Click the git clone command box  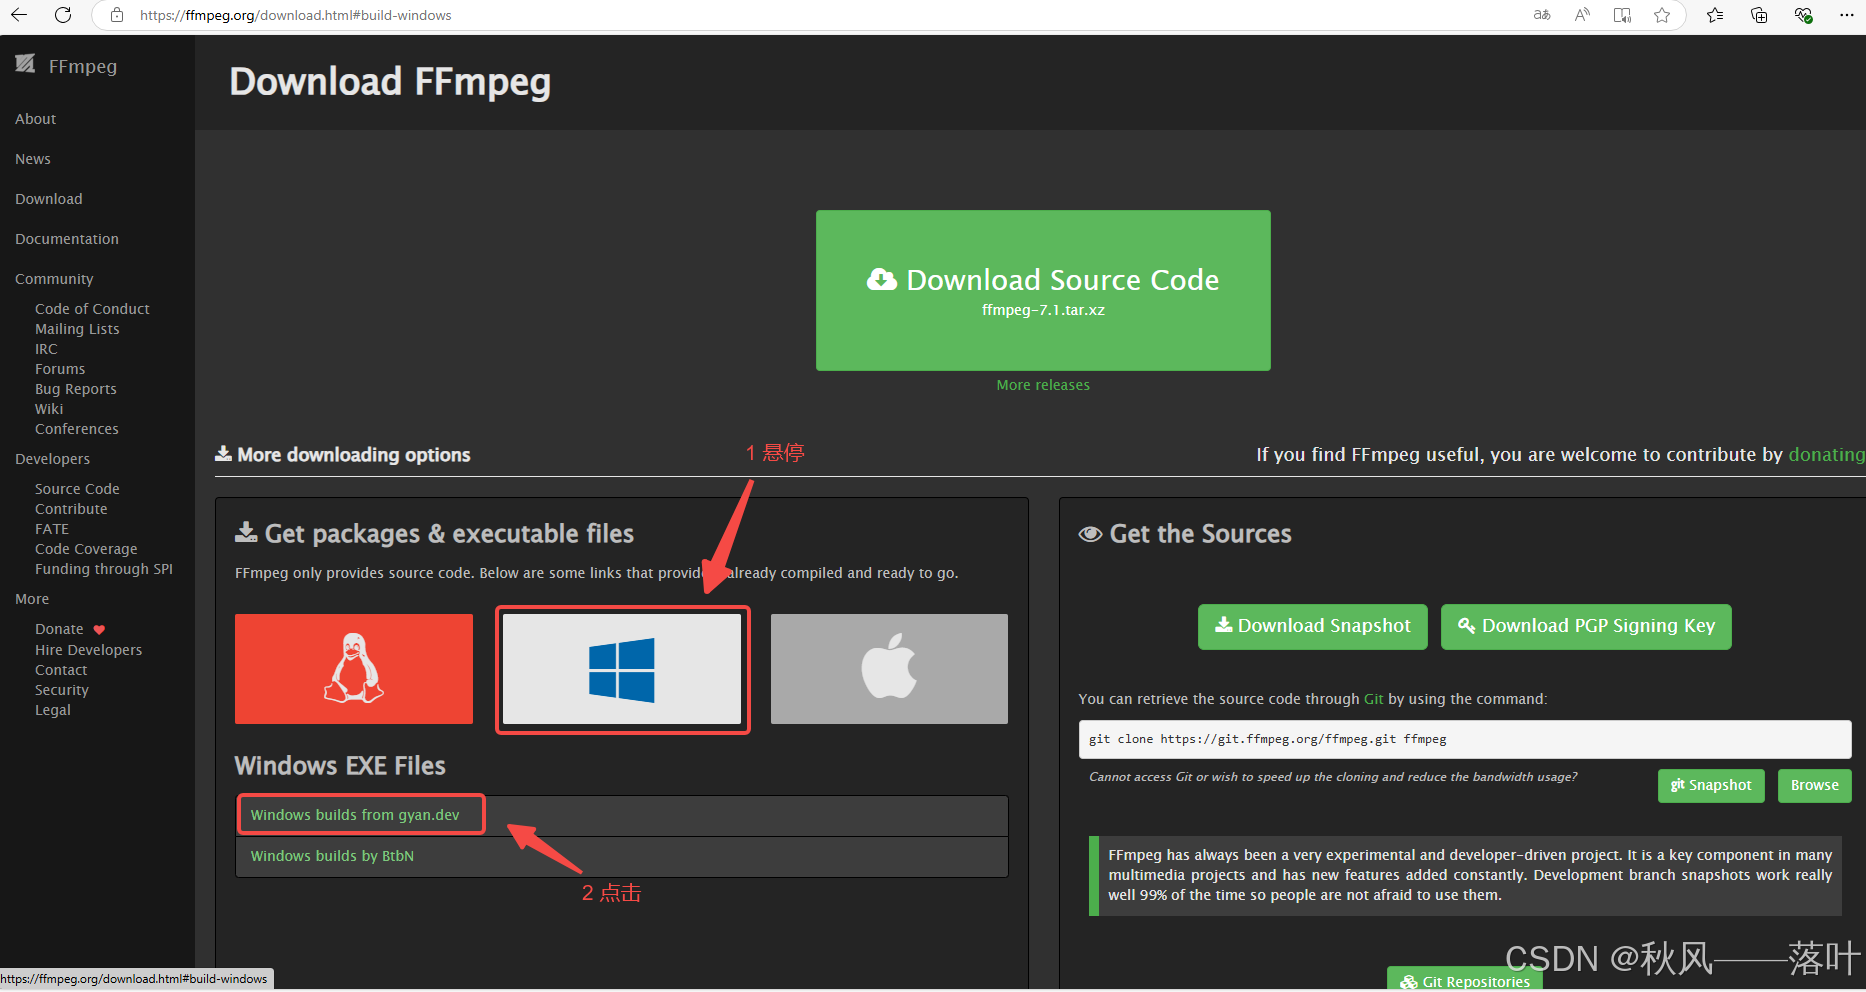pos(1465,739)
